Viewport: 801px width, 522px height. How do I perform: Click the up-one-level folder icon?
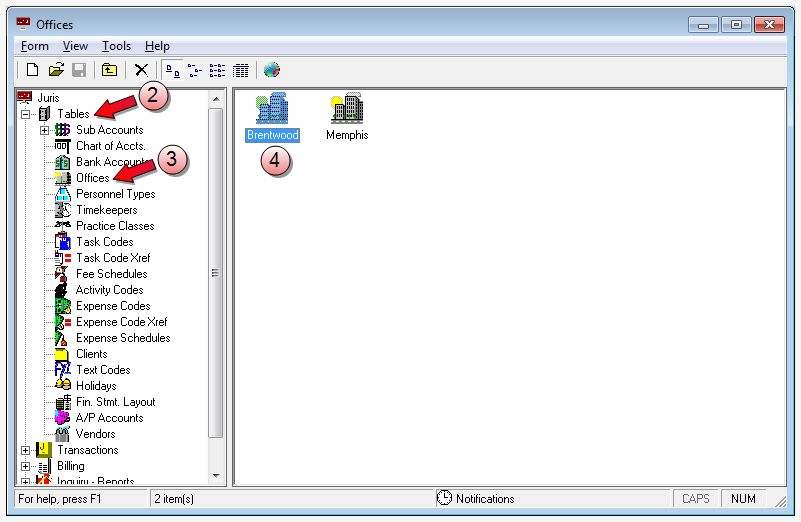coord(109,70)
